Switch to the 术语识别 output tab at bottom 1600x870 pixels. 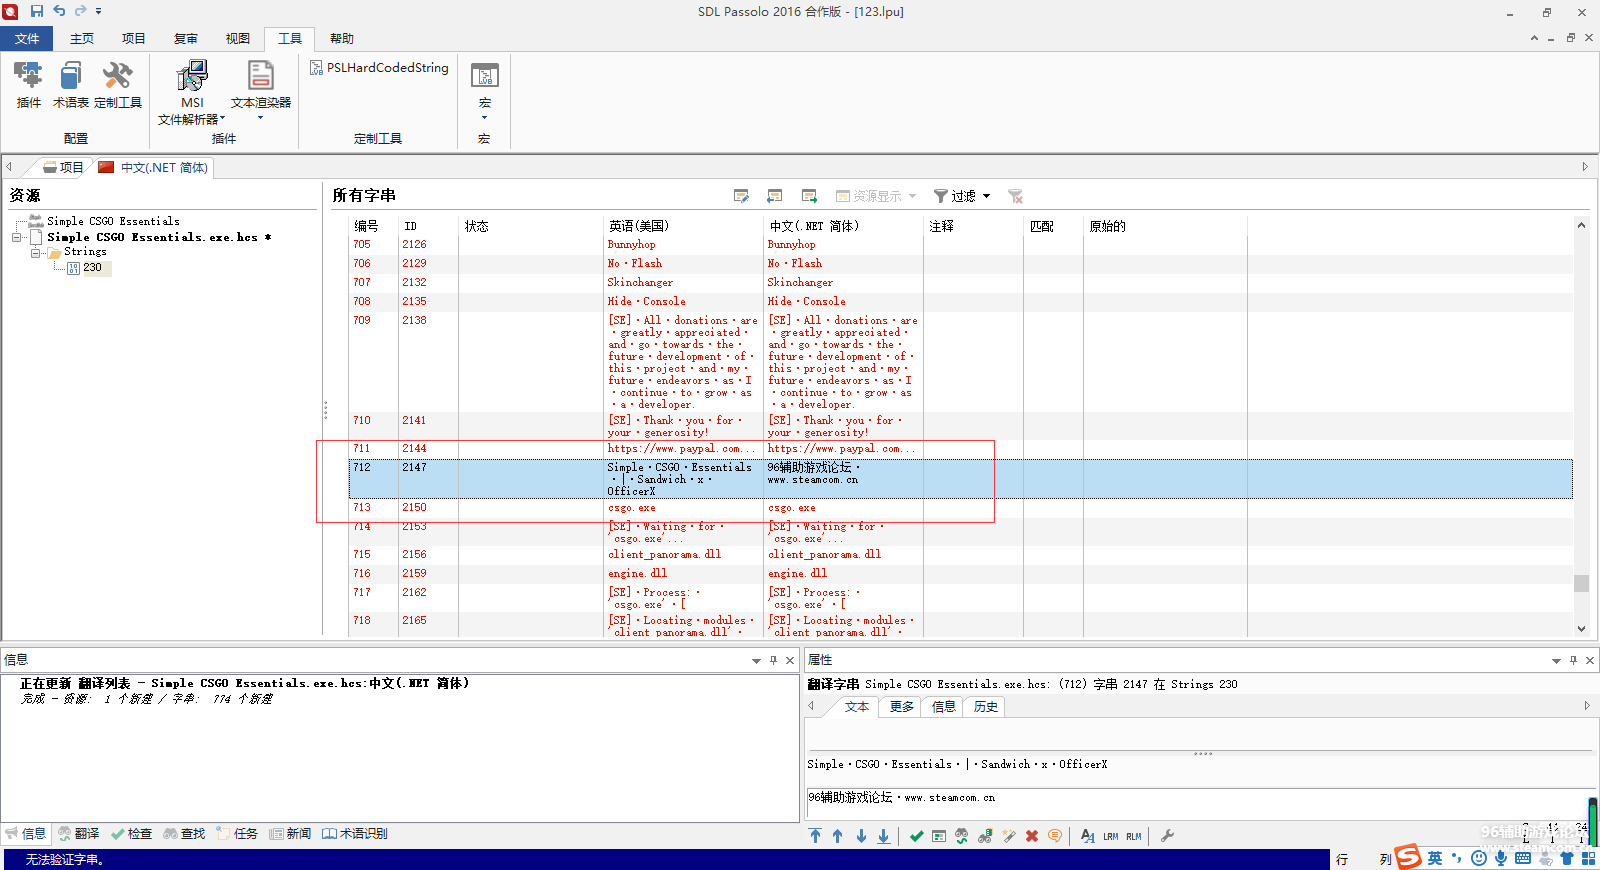click(x=355, y=834)
